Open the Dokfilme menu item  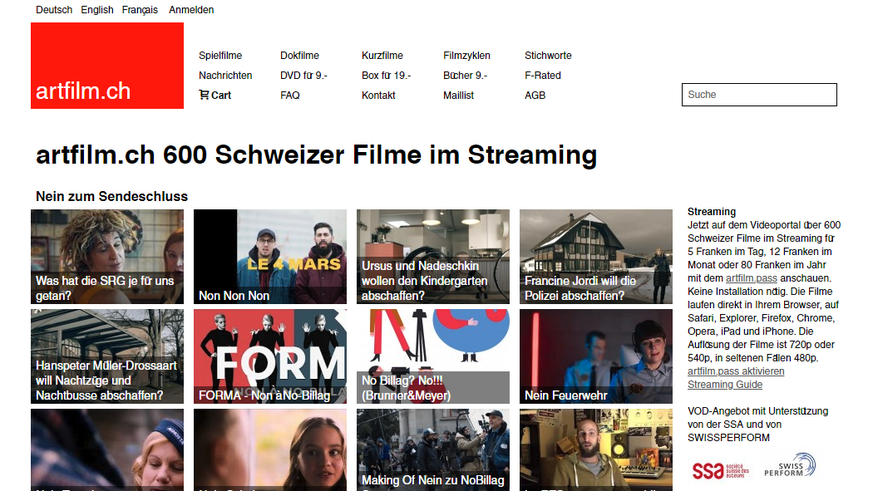(300, 56)
